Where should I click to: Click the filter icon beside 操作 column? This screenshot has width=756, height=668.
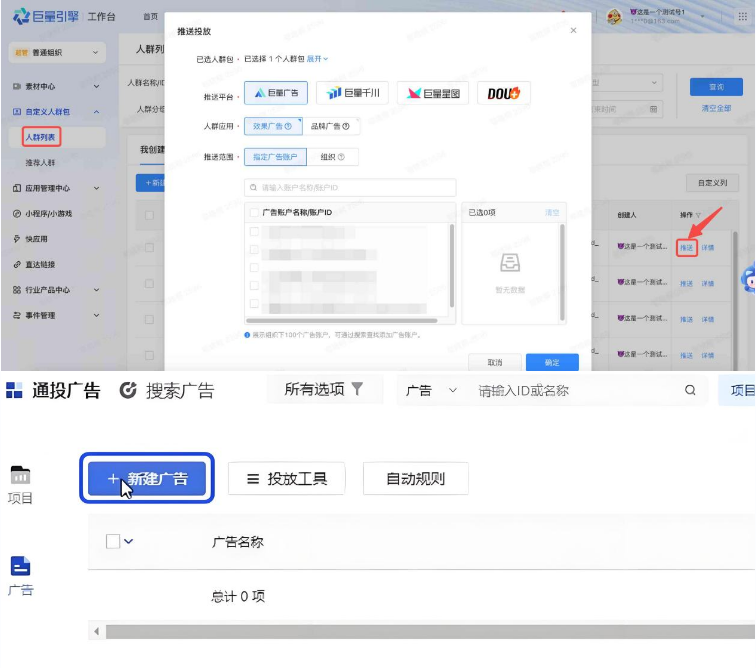[698, 215]
